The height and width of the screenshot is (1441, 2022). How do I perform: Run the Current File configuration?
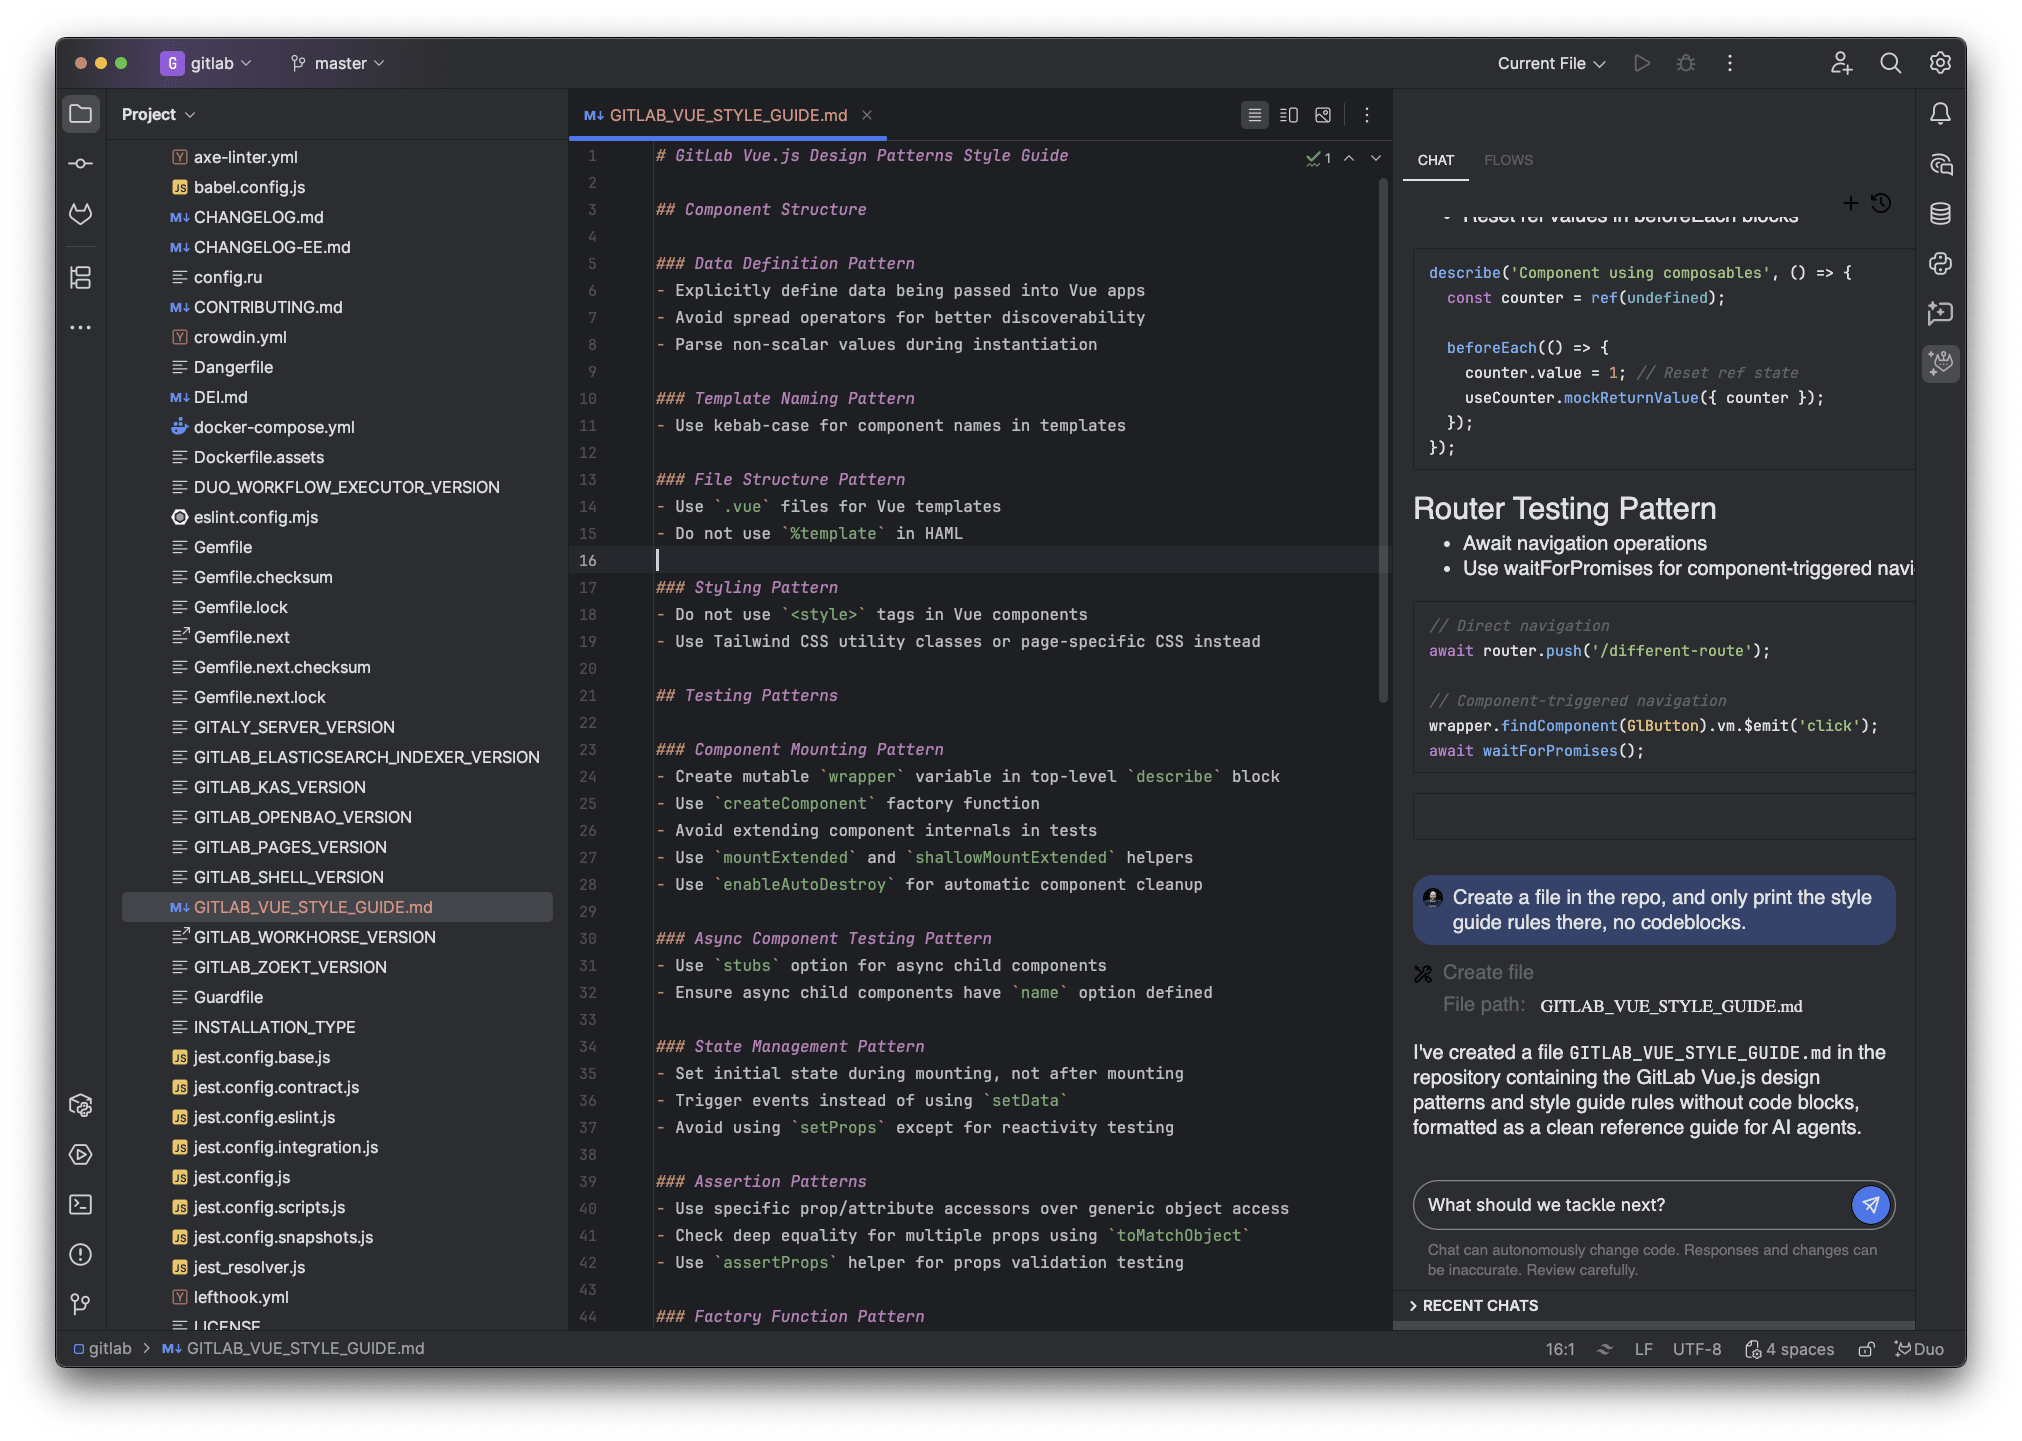[x=1641, y=63]
